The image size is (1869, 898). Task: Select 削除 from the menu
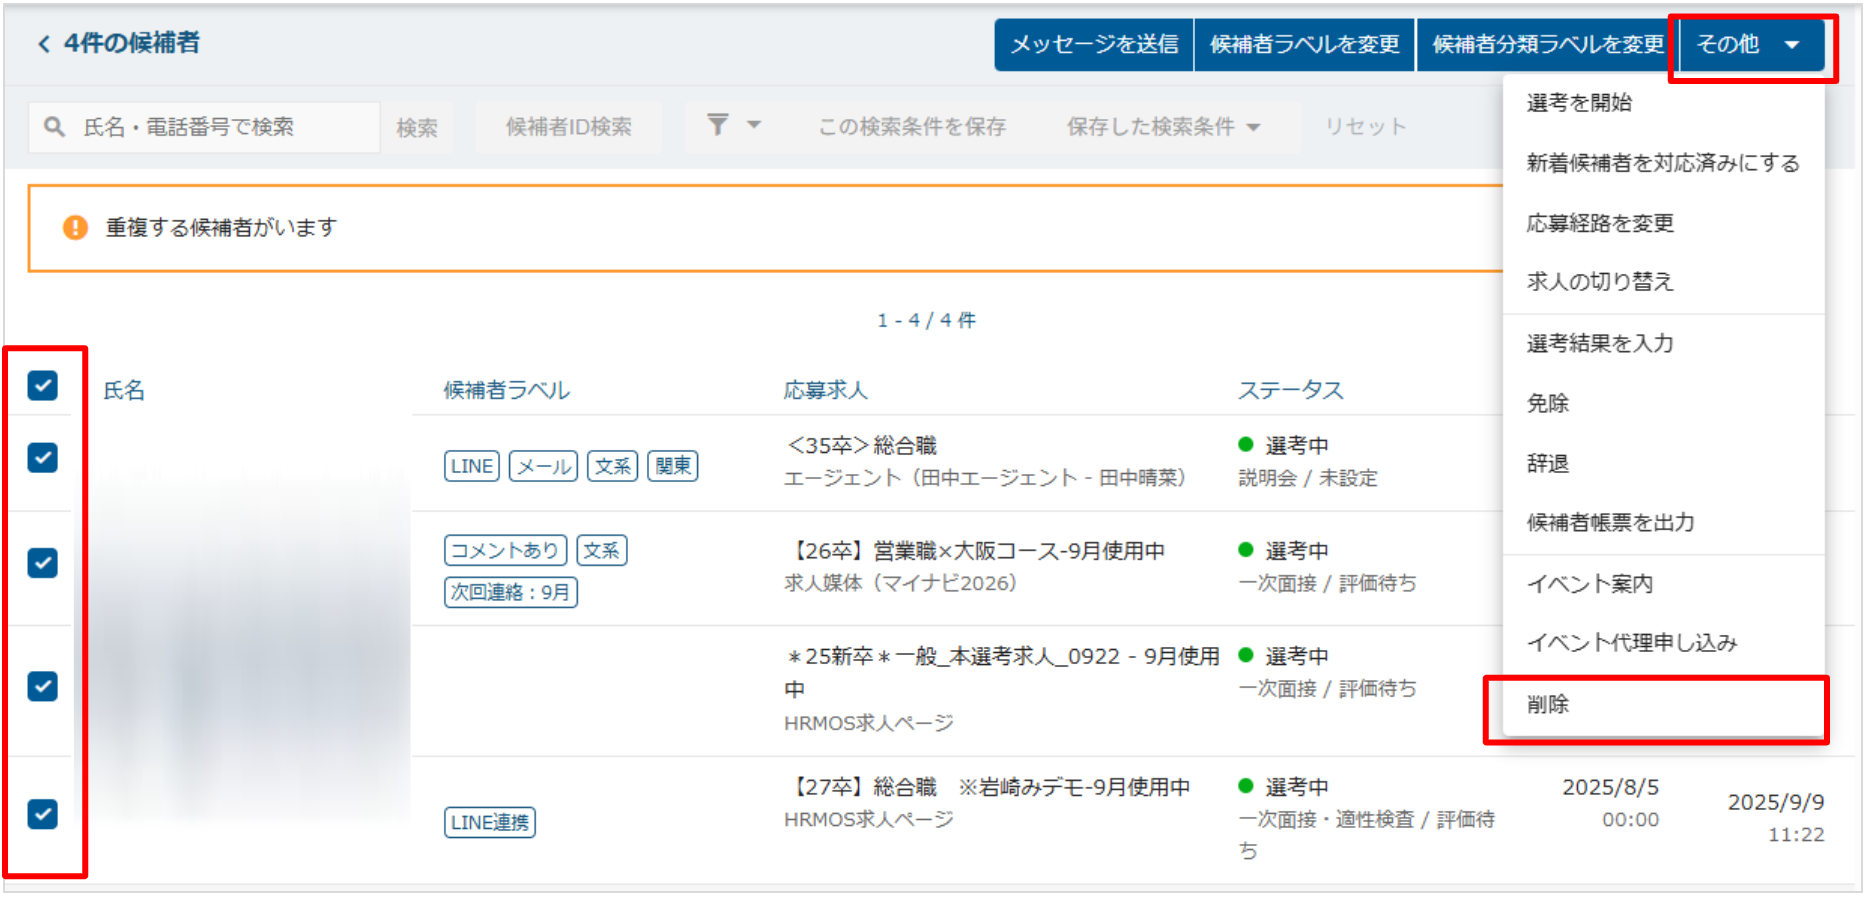pyautogui.click(x=1548, y=705)
